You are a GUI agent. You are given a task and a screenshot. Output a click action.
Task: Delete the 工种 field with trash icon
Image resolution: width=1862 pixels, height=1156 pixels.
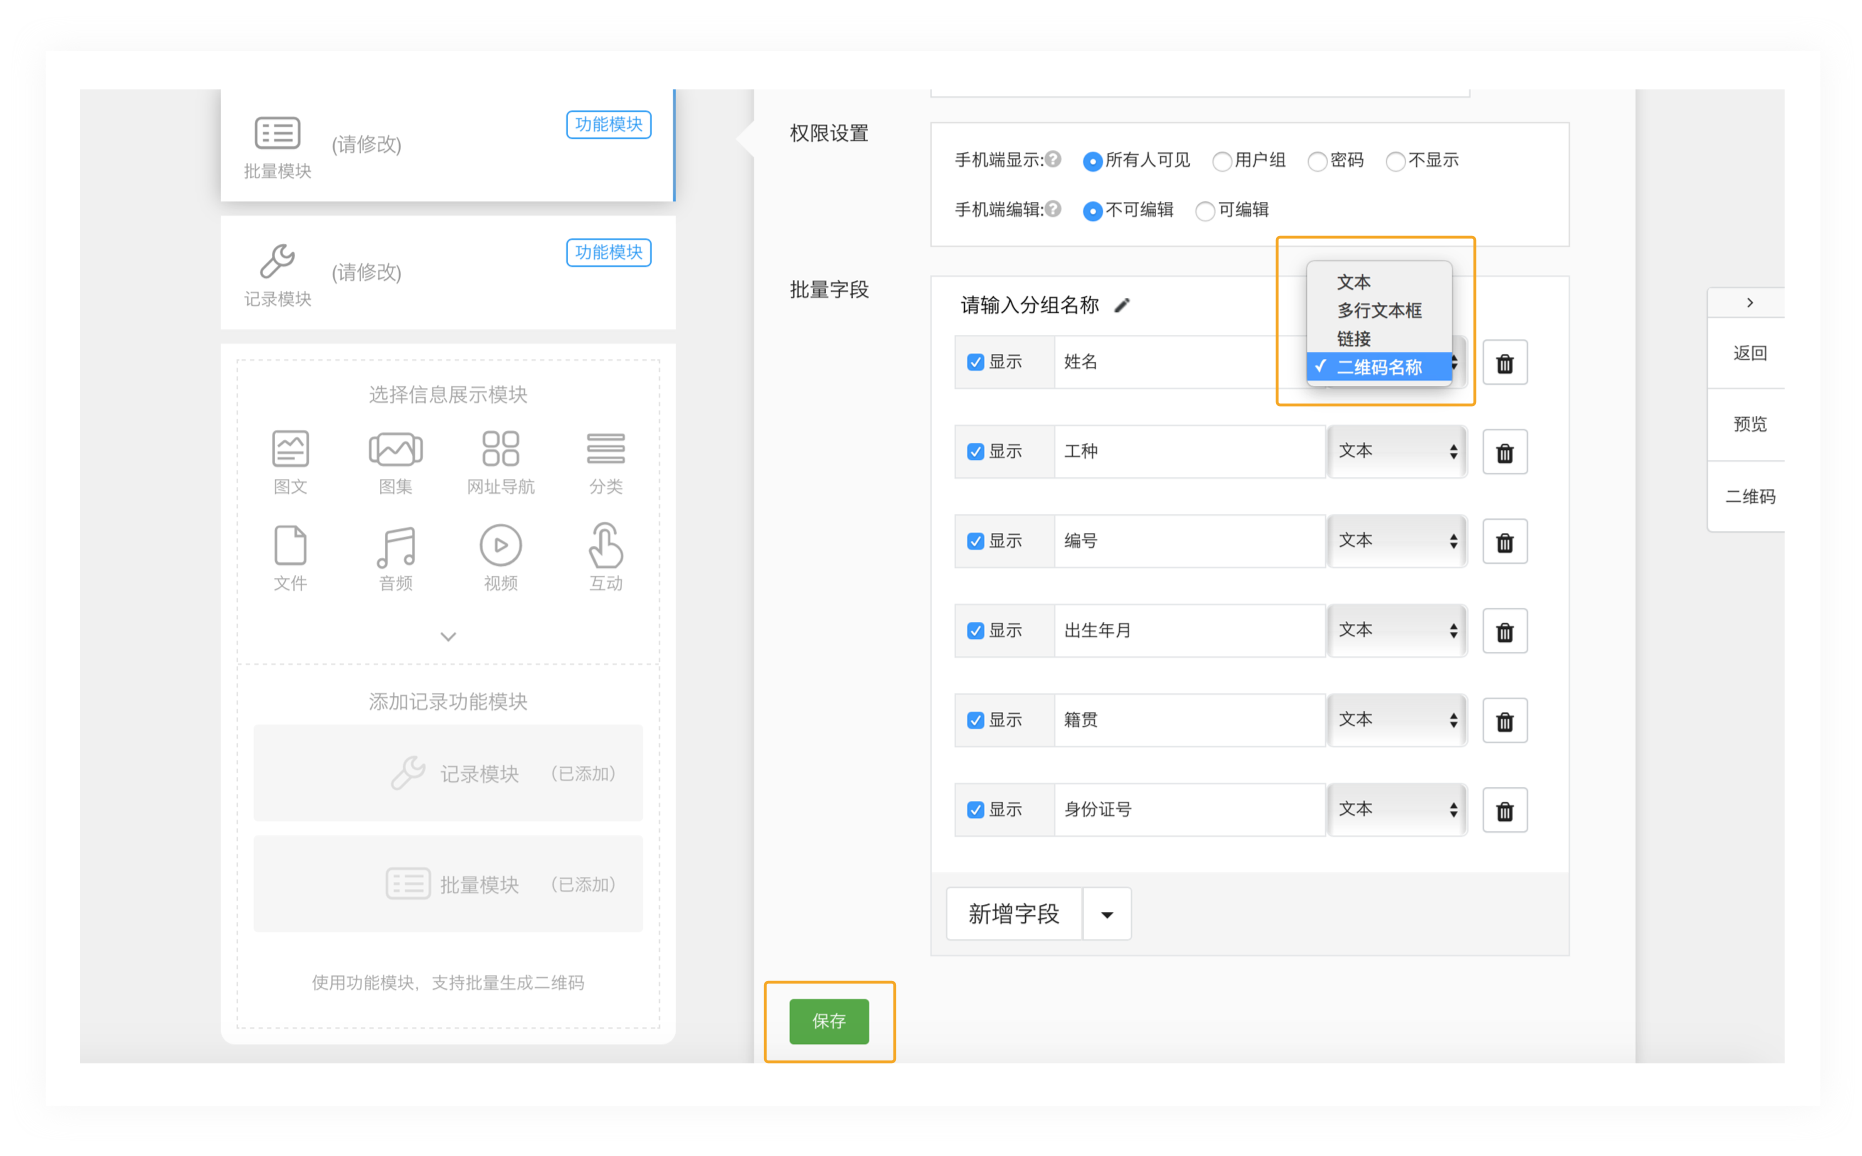point(1505,453)
